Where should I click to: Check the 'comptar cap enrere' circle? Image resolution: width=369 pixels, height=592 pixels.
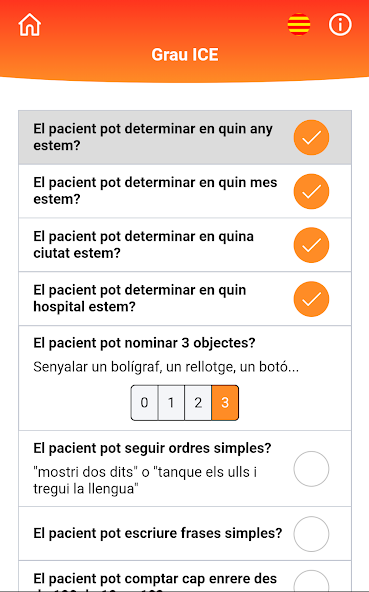[x=311, y=581]
